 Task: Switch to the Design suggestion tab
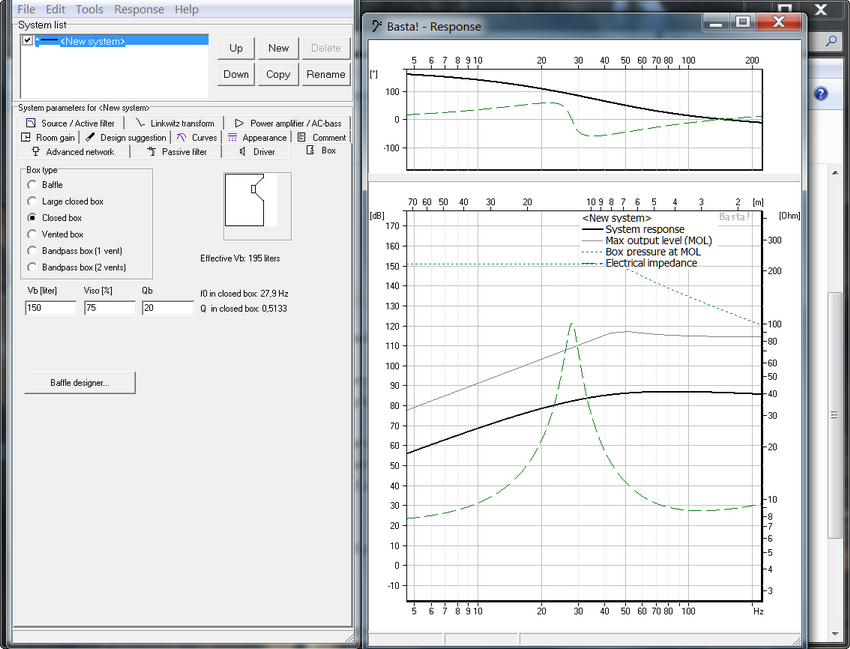[125, 137]
